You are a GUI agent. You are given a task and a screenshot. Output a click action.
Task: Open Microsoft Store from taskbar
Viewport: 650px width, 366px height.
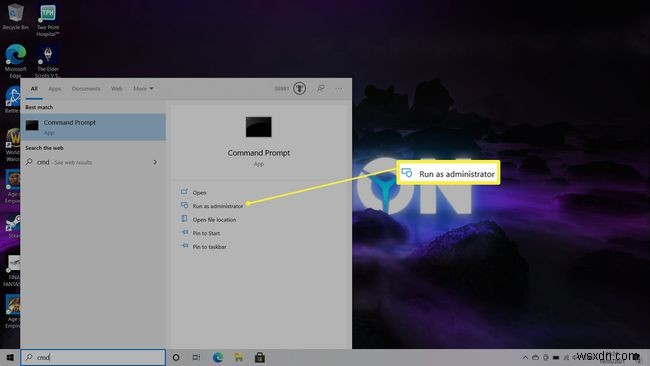[260, 357]
